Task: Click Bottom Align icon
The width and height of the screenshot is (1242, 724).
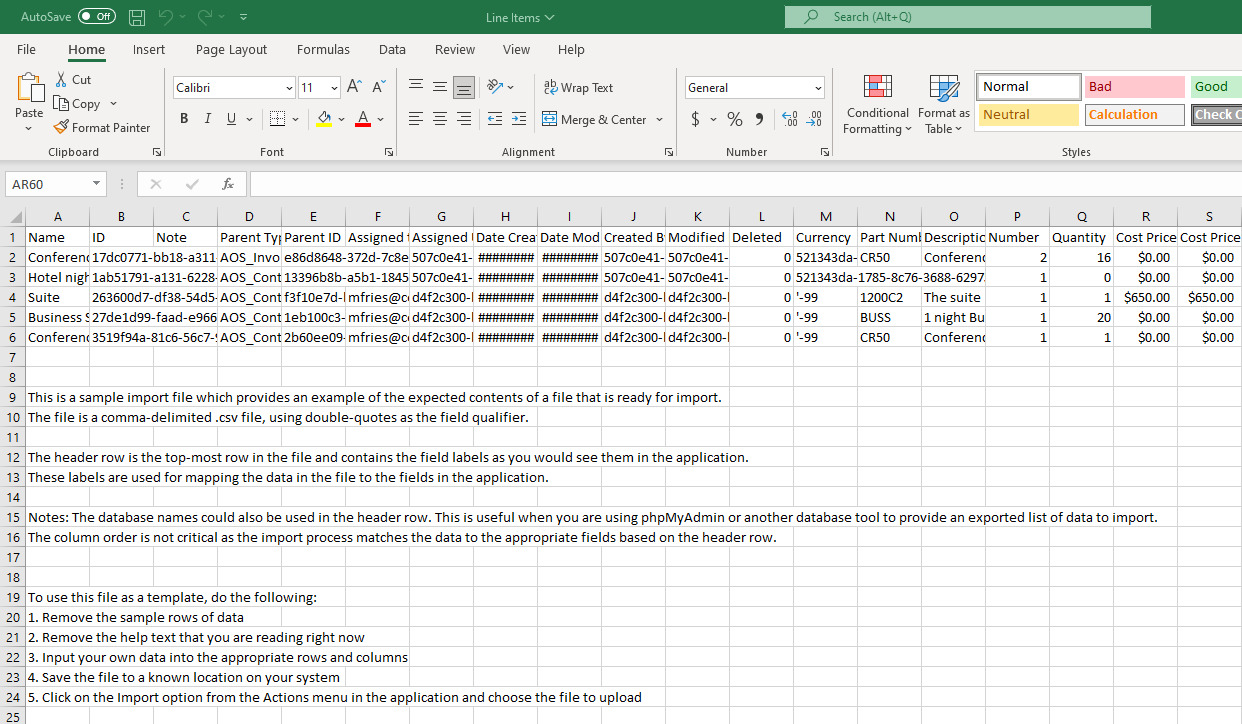Action: click(x=464, y=87)
